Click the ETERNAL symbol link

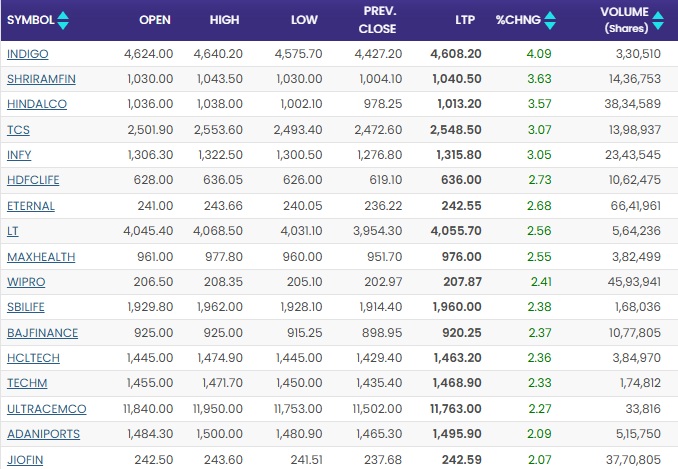coord(30,206)
